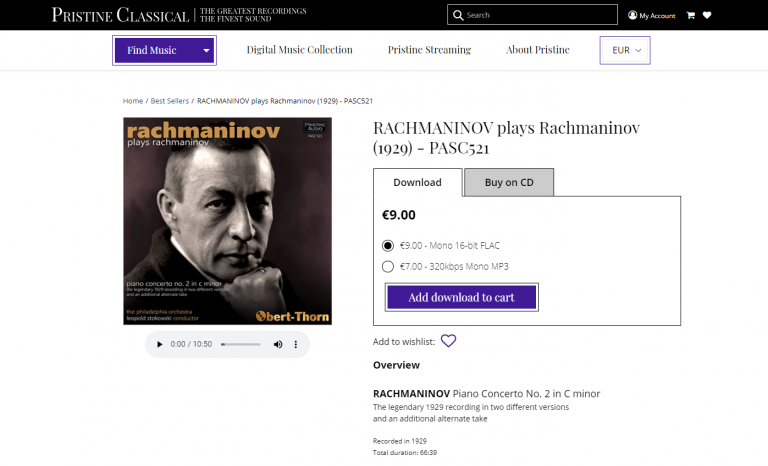Follow the Best Sellers breadcrumb link
The height and width of the screenshot is (466, 768).
point(170,101)
